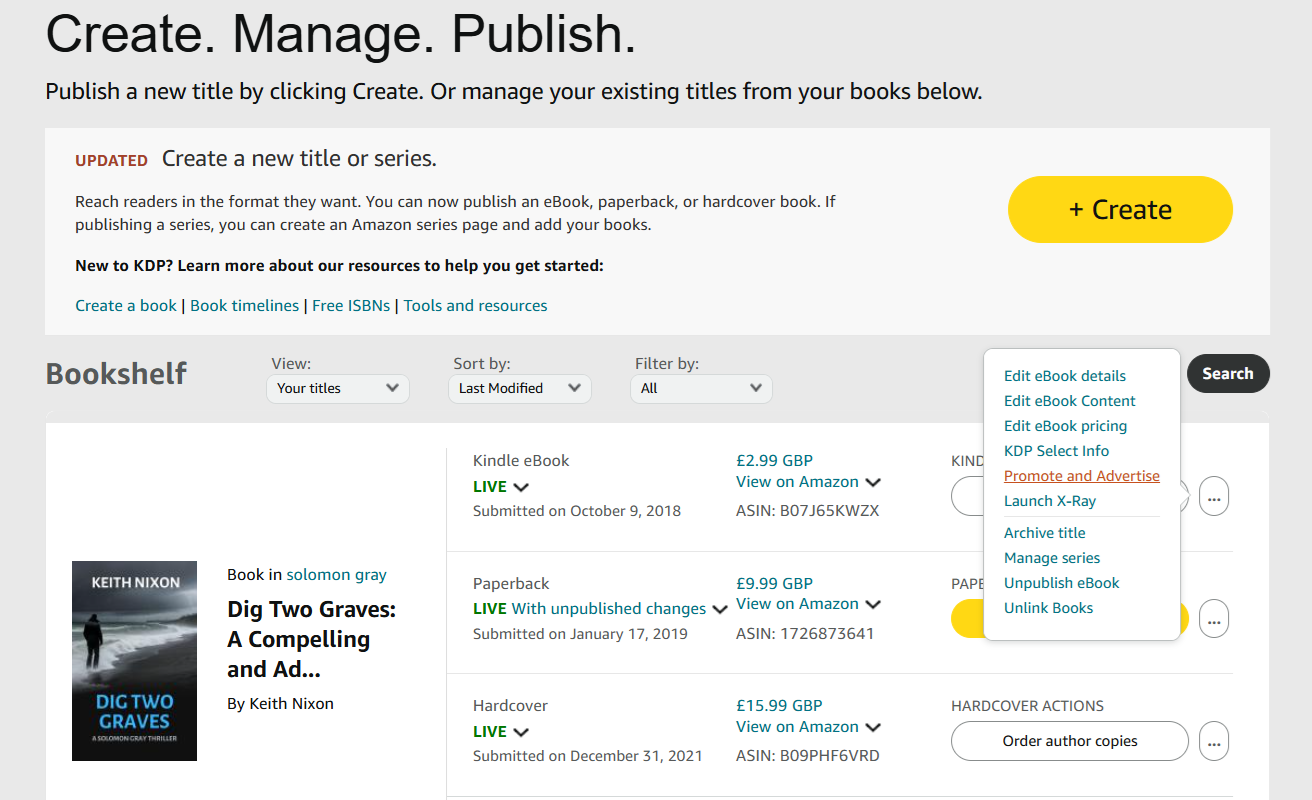This screenshot has width=1312, height=800.
Task: Click the Bookshelf Search button
Action: [1228, 373]
